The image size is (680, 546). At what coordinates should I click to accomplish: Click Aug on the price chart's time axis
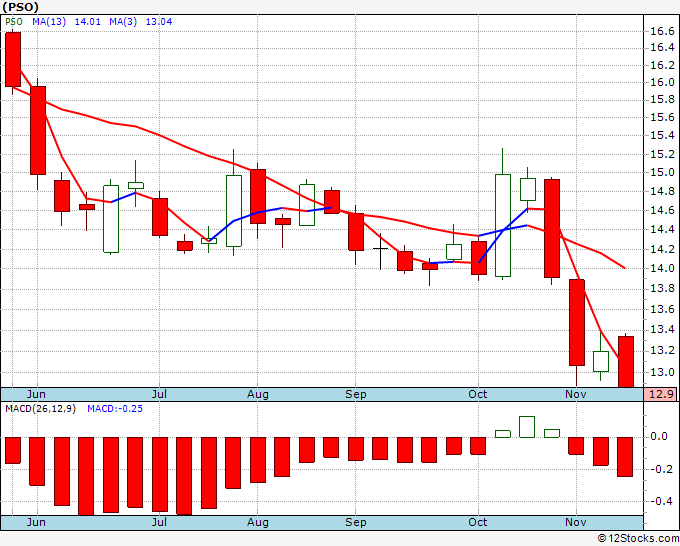[x=258, y=394]
